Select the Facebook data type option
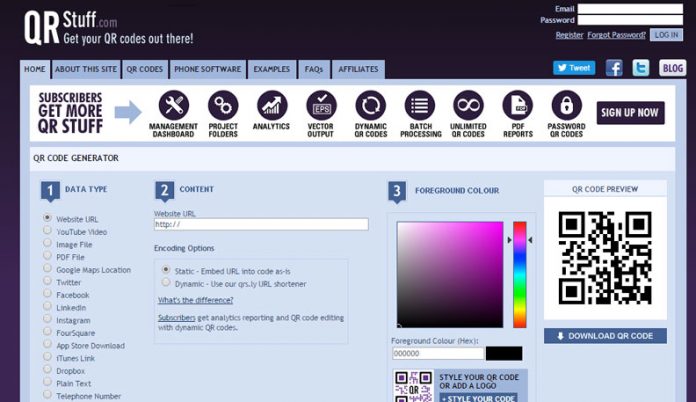The height and width of the screenshot is (402, 696). 47,293
